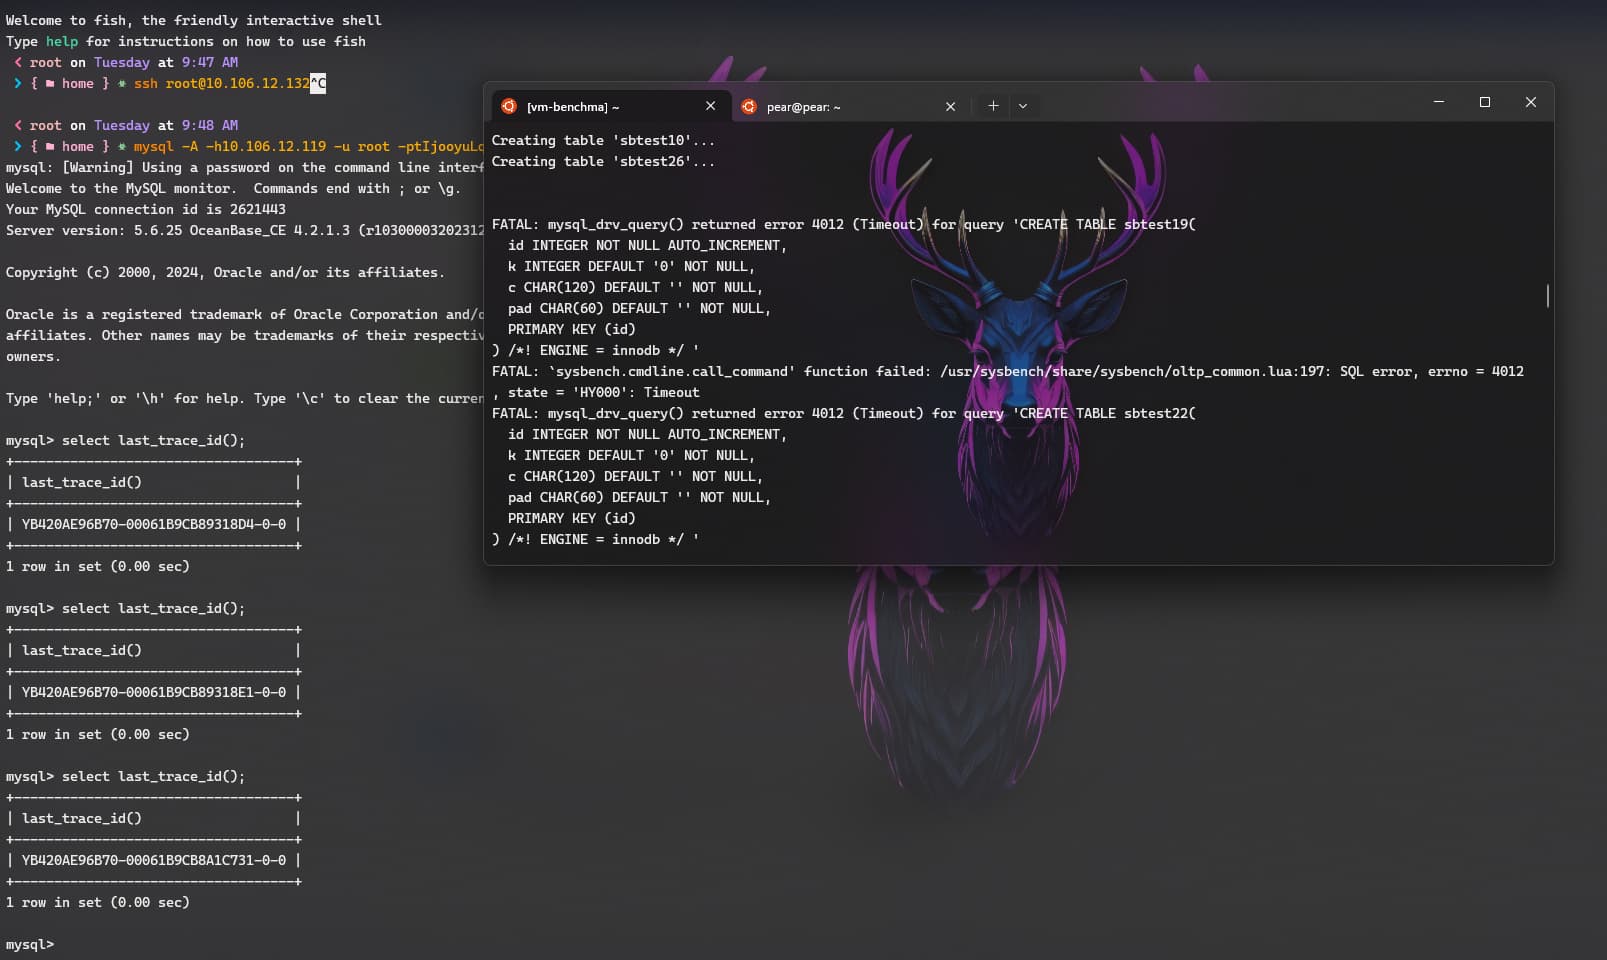The height and width of the screenshot is (960, 1607).
Task: Click the green help keyword in fish welcome
Action: pyautogui.click(x=62, y=41)
